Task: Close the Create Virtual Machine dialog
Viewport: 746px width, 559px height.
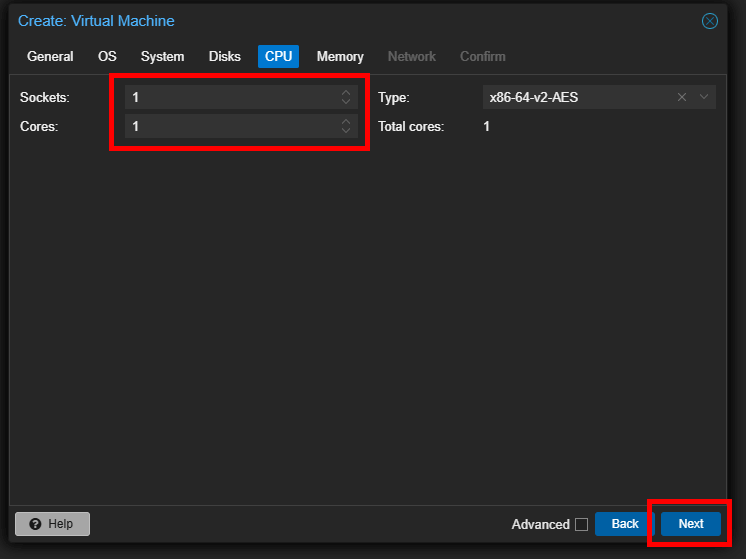Action: 709,21
